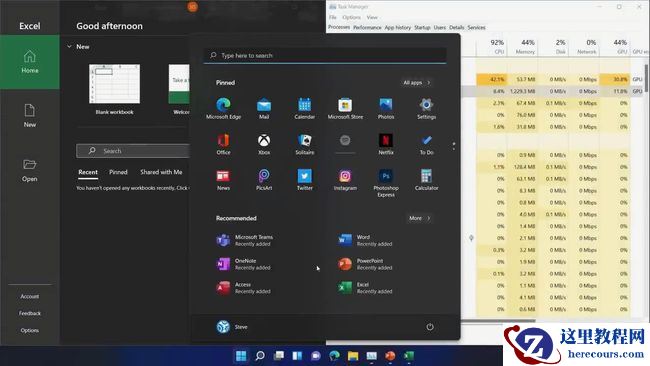Open the Xbox app

tap(264, 144)
